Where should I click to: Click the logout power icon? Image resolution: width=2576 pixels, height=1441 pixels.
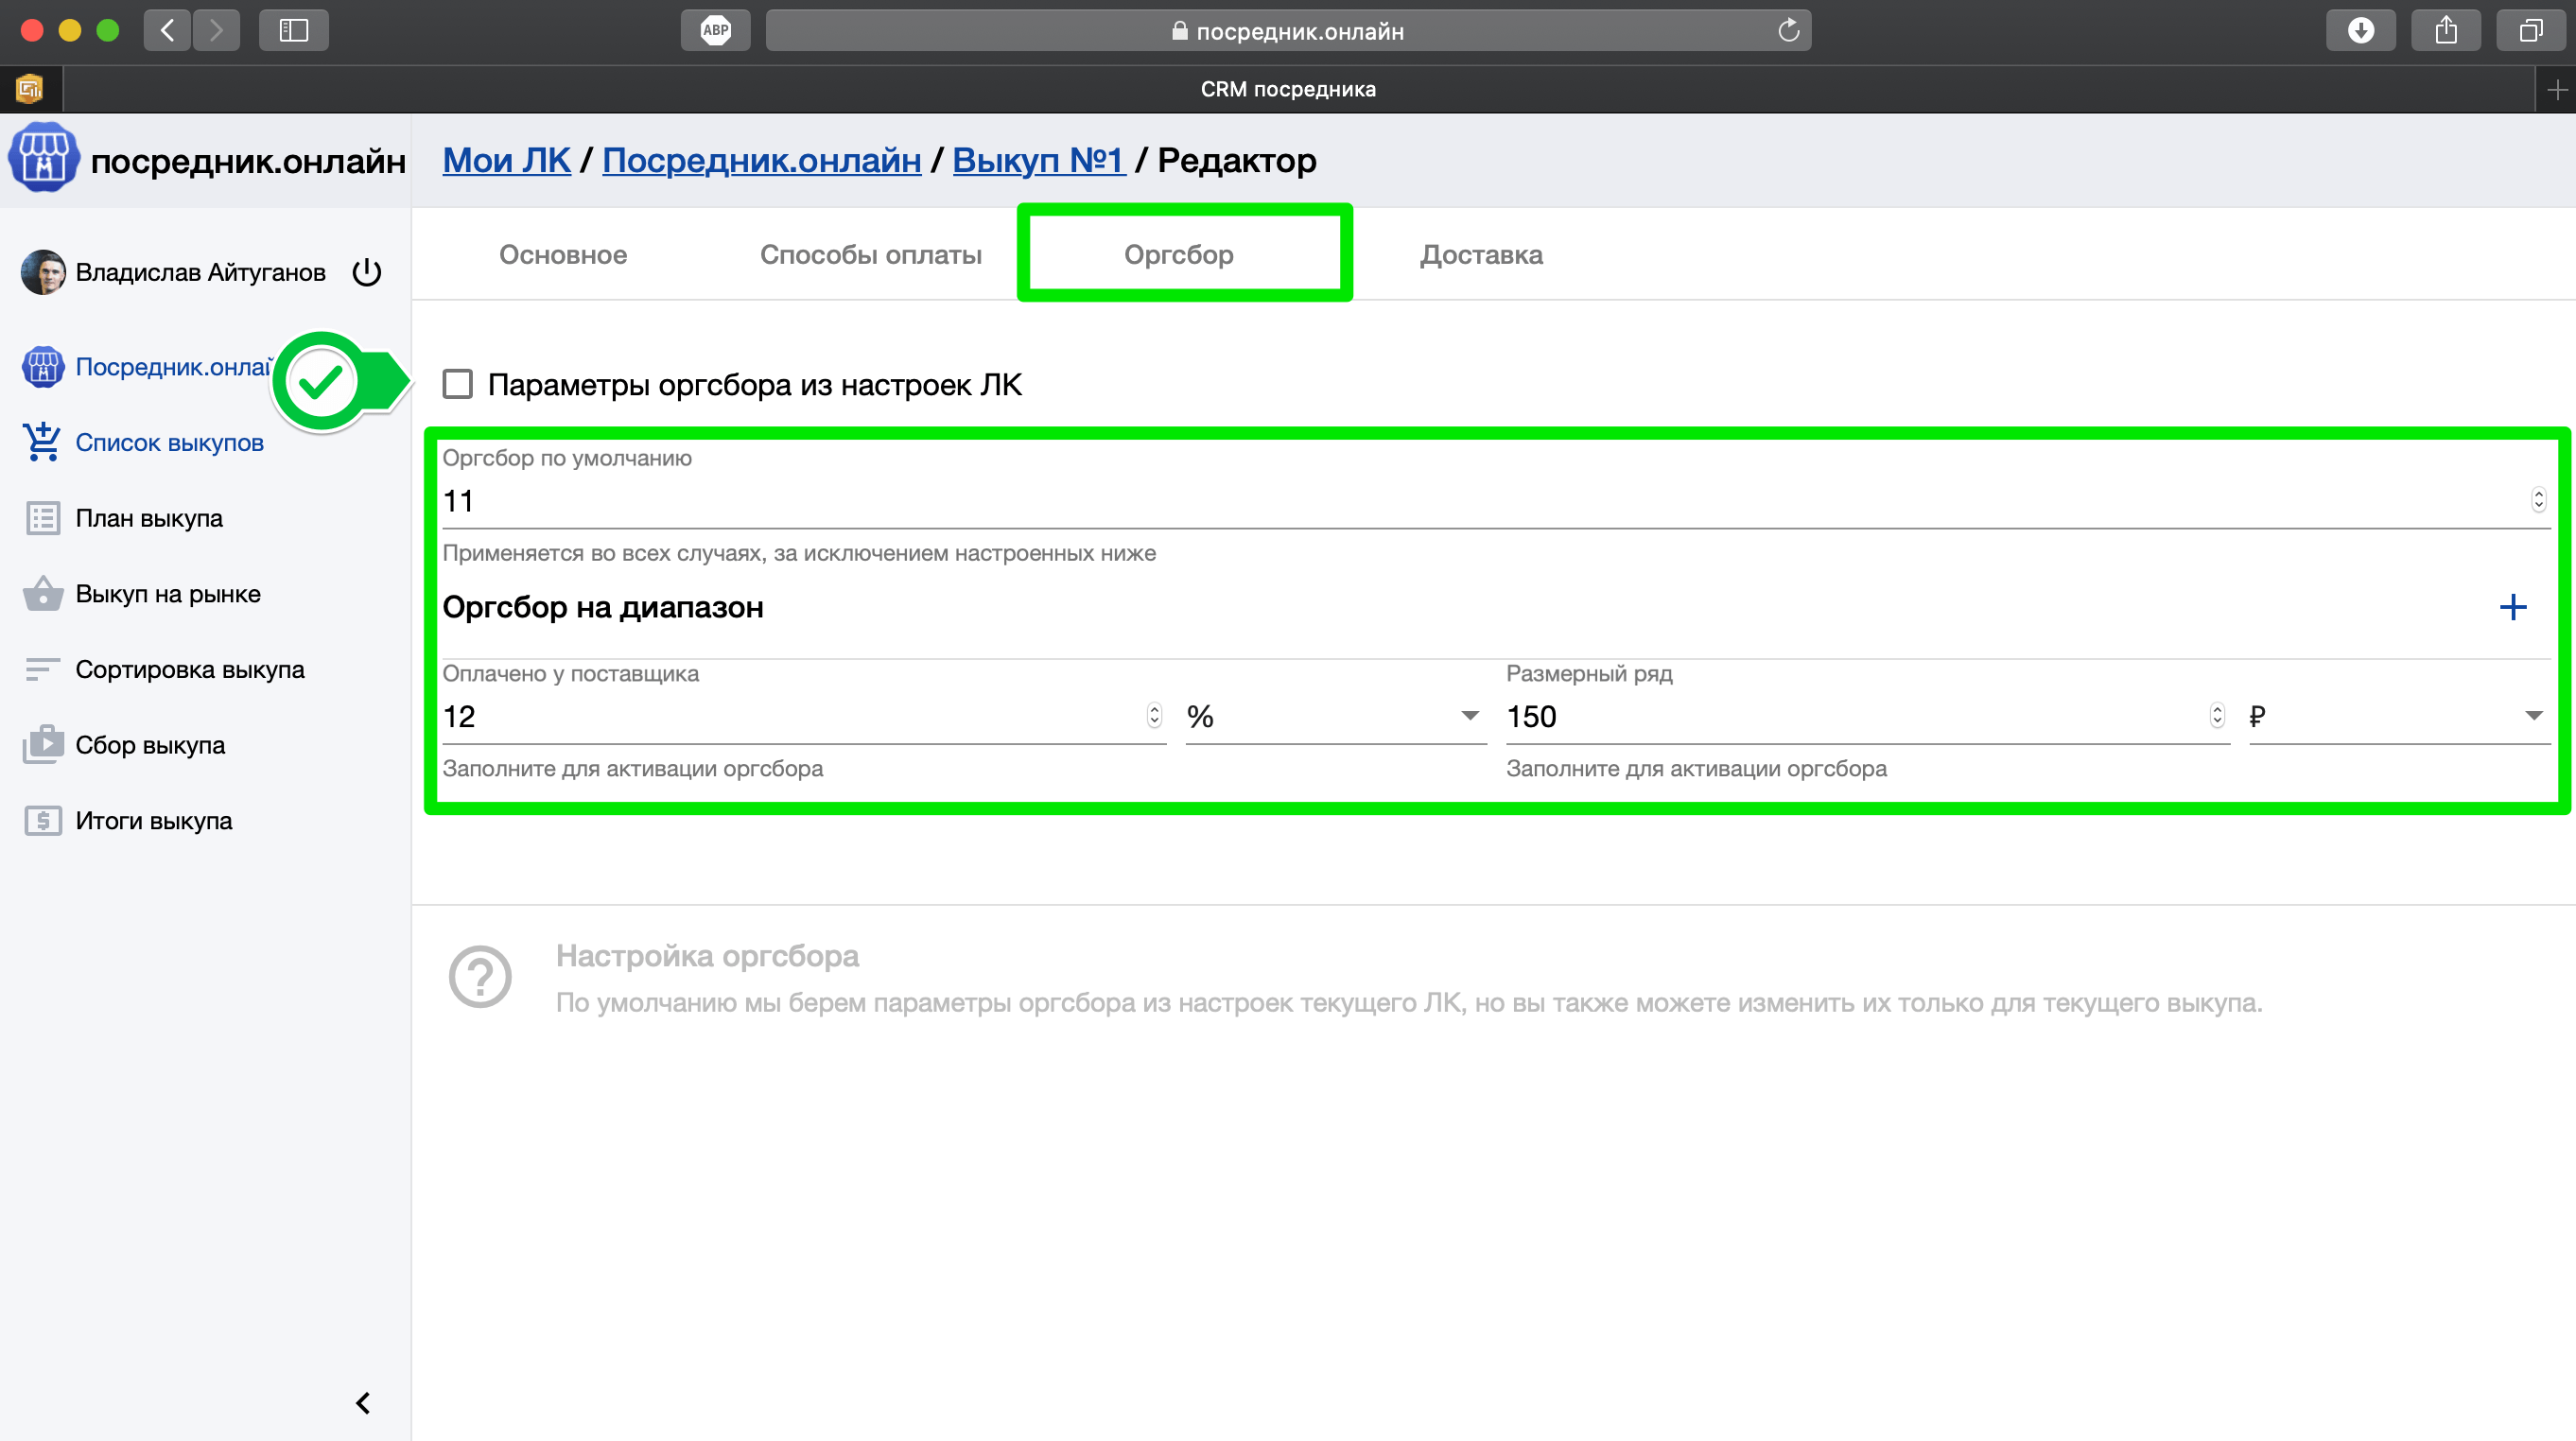(x=367, y=272)
